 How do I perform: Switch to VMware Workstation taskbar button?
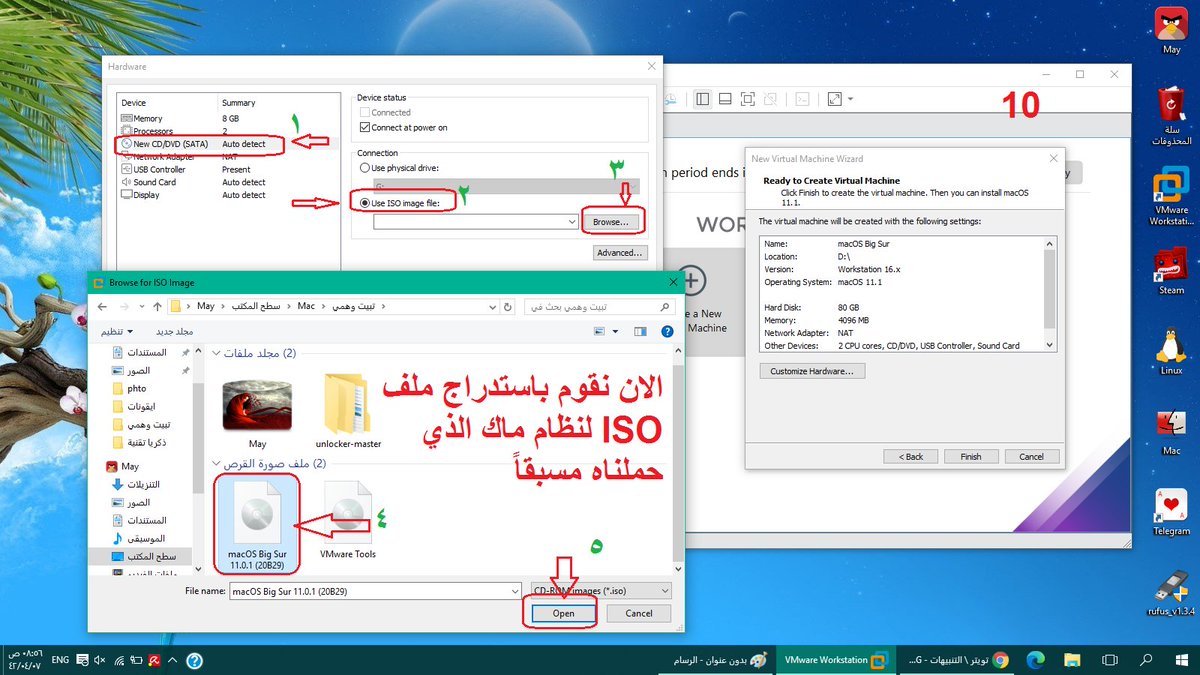click(x=836, y=660)
